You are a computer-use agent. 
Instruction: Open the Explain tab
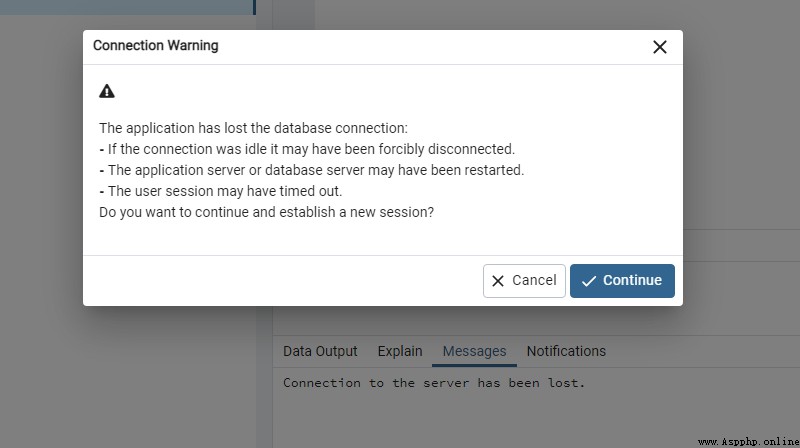[400, 351]
